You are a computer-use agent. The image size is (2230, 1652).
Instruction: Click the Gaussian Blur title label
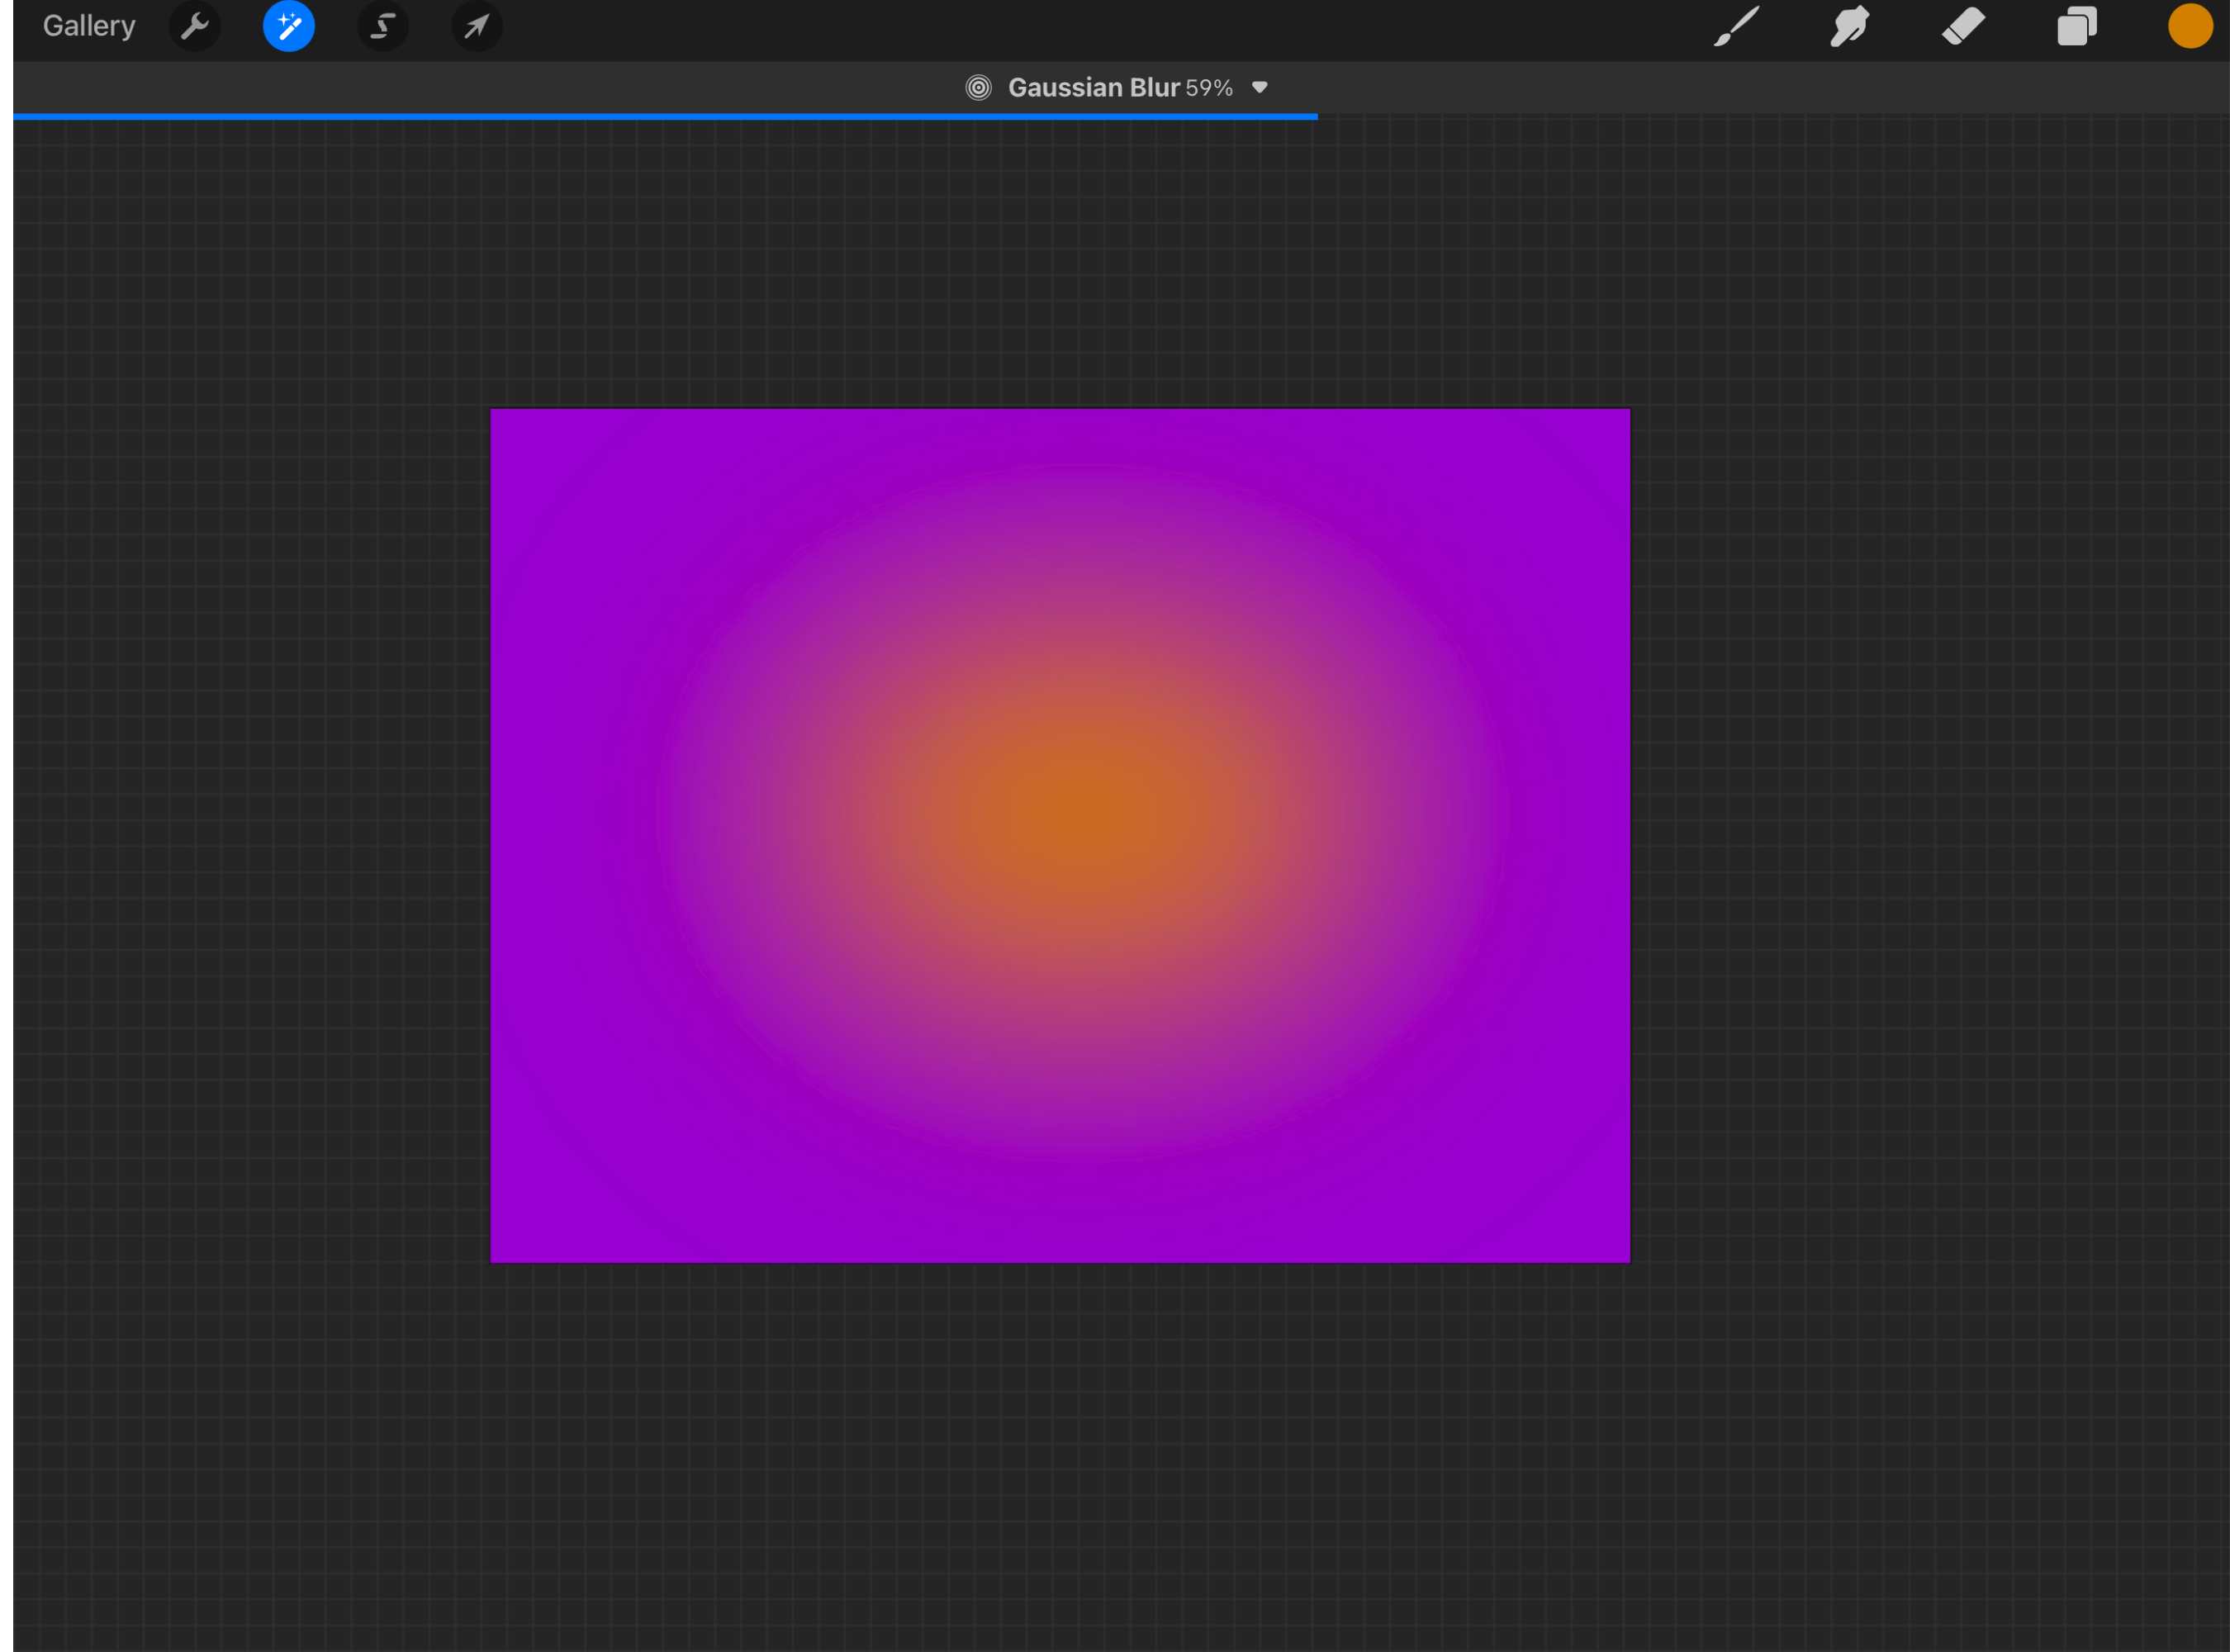1093,88
